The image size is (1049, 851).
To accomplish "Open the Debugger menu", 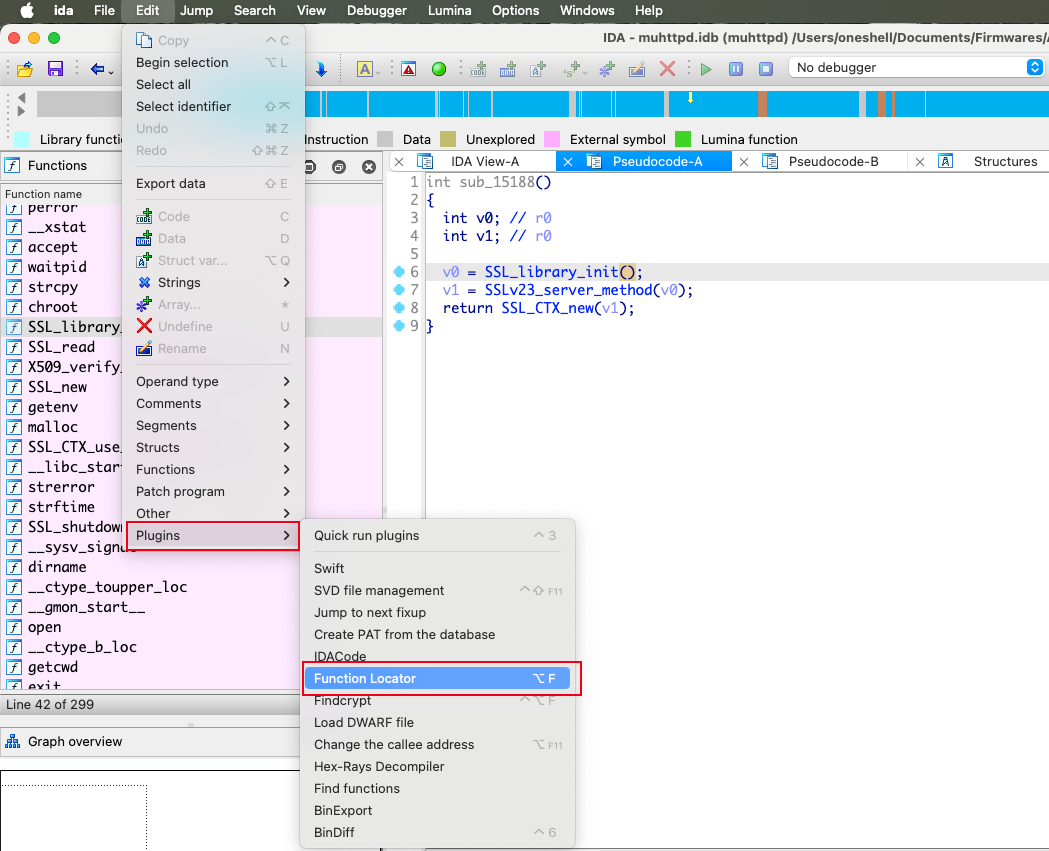I will tap(377, 10).
